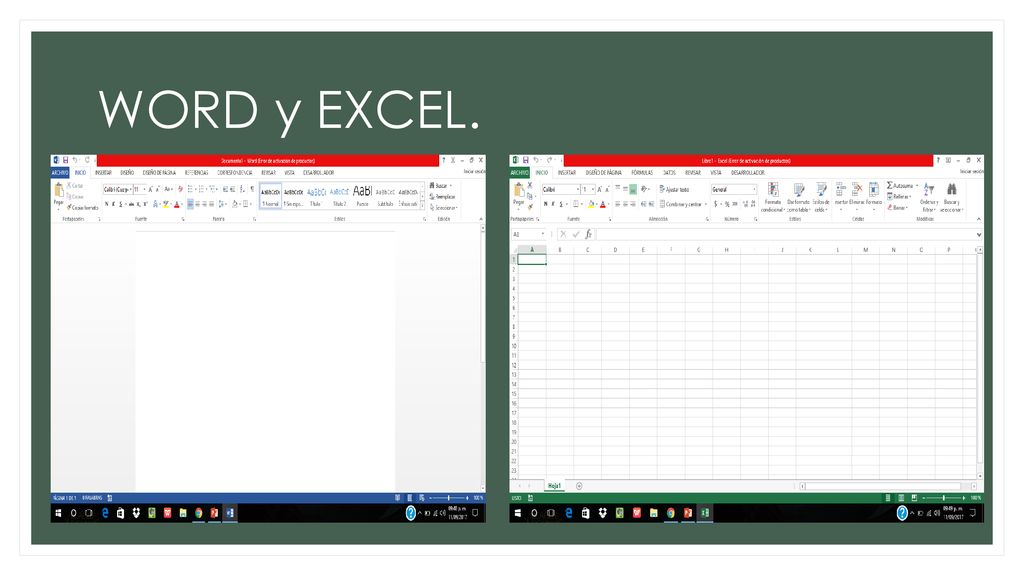1024x576 pixels.
Task: Click the Windows Start button under Word
Action: [58, 513]
